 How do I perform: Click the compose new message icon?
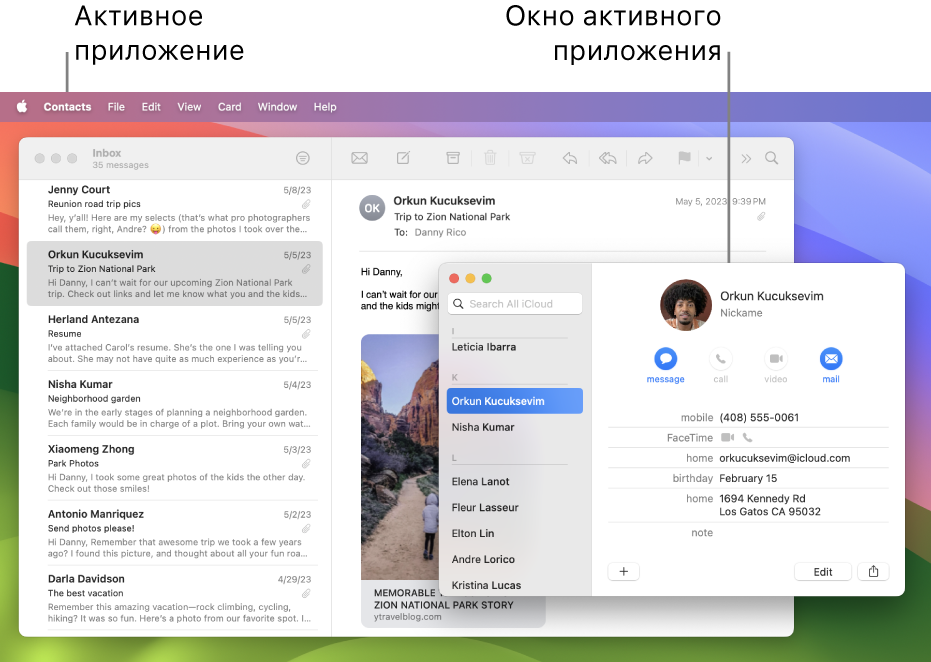point(403,158)
